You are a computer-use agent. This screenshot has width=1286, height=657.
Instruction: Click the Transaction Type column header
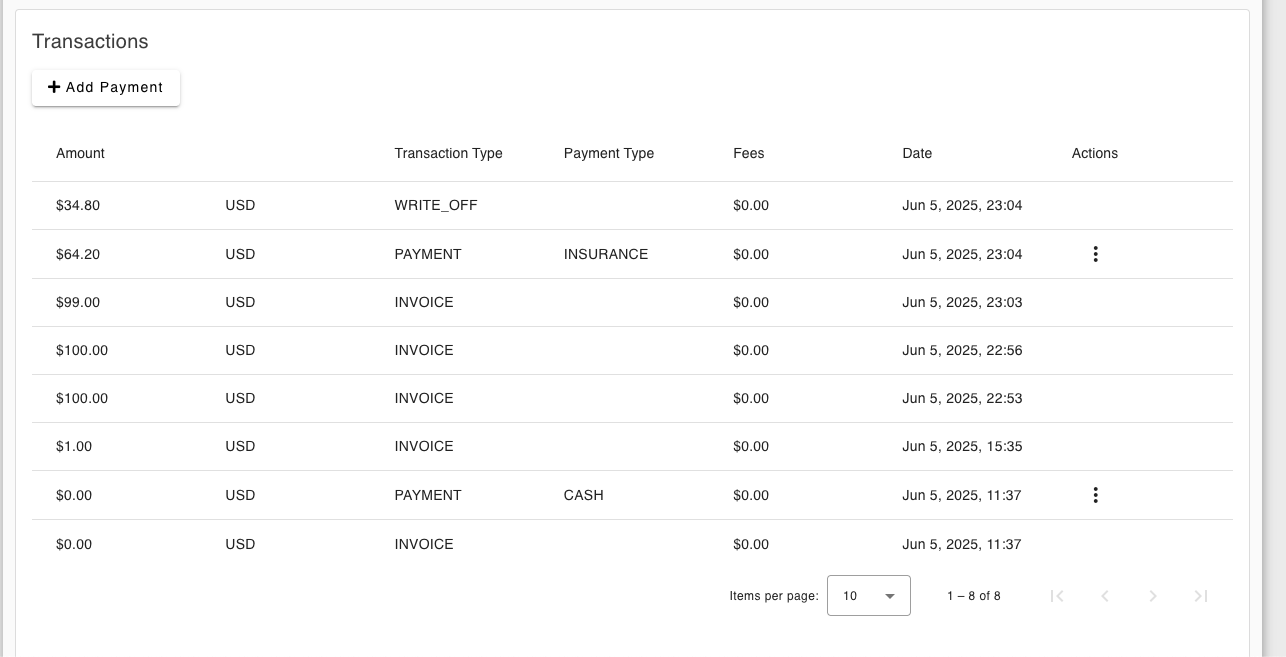pyautogui.click(x=448, y=153)
